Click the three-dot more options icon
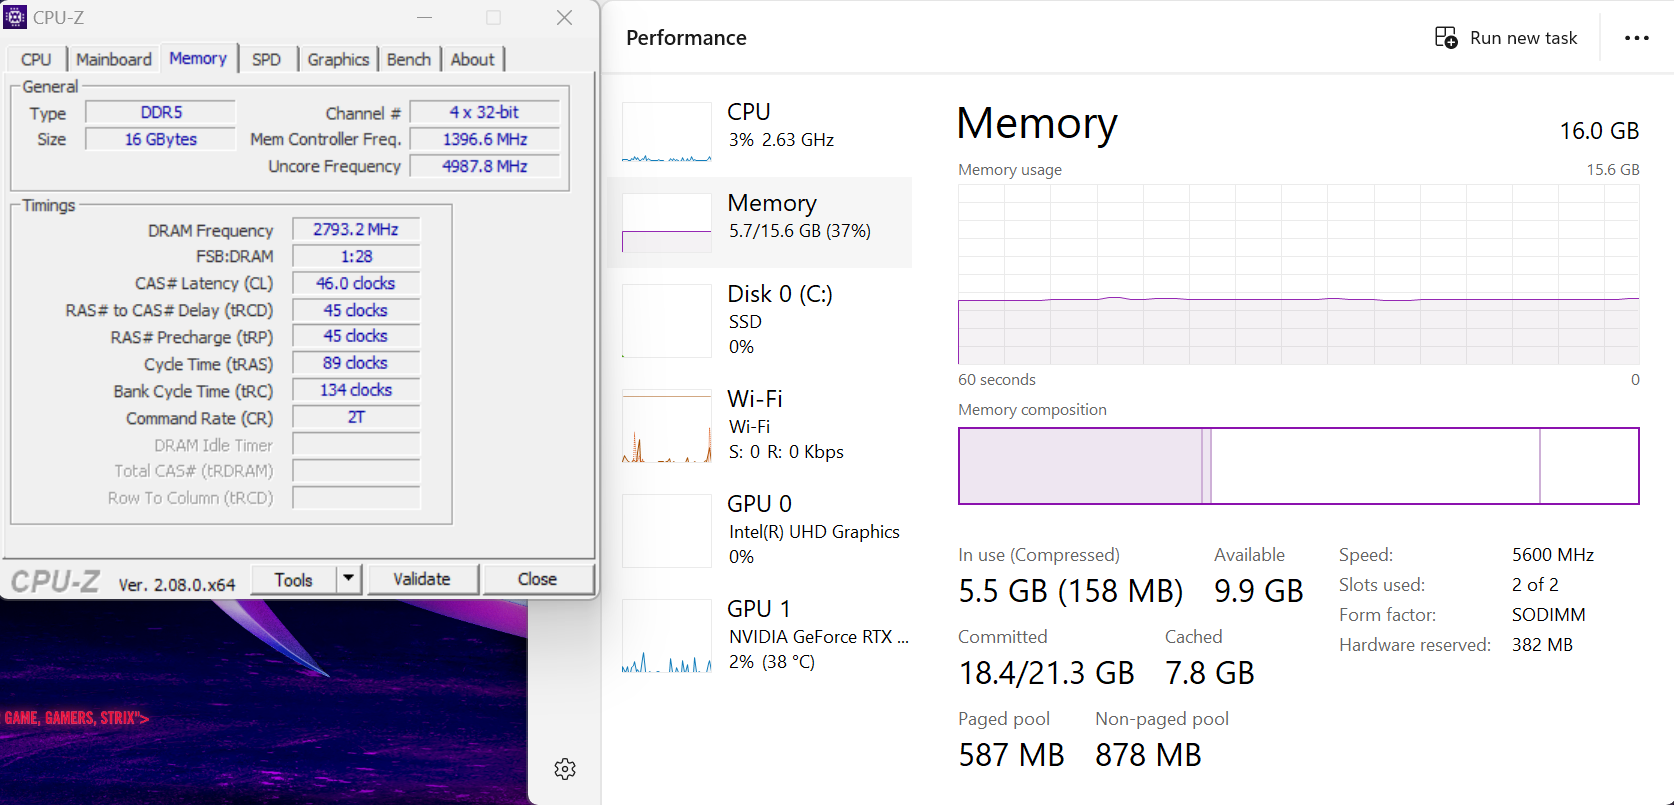This screenshot has width=1674, height=805. pos(1636,38)
